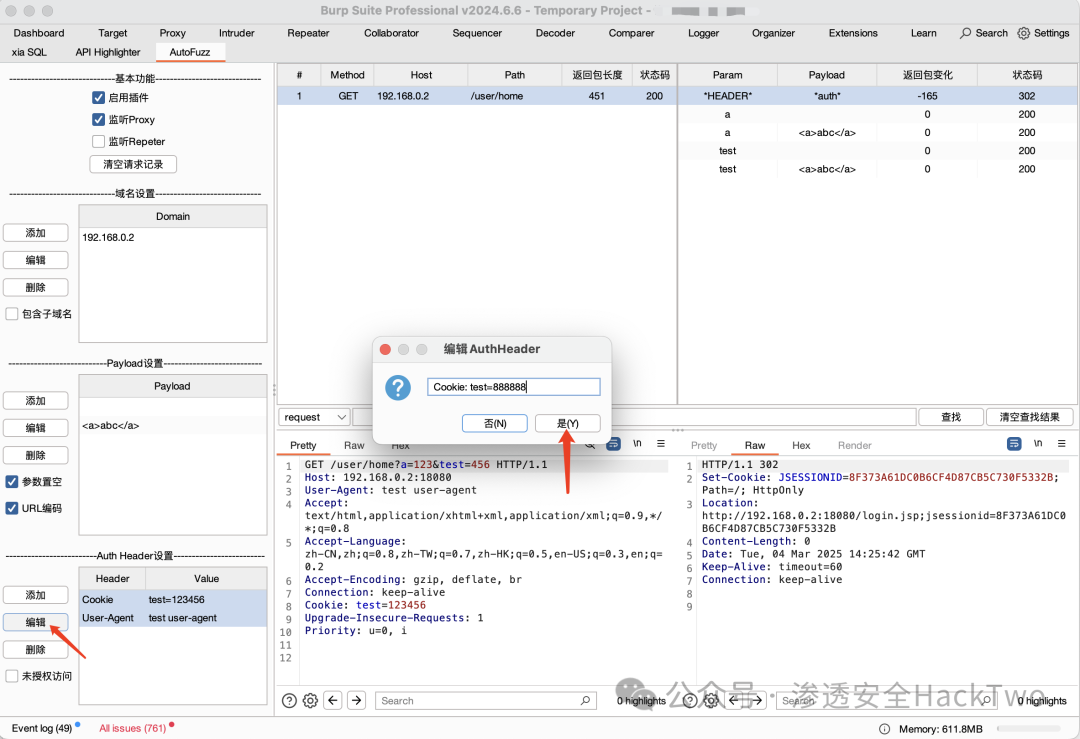Select *HEADER* *auth* result row
1080x739 pixels.
pos(878,96)
